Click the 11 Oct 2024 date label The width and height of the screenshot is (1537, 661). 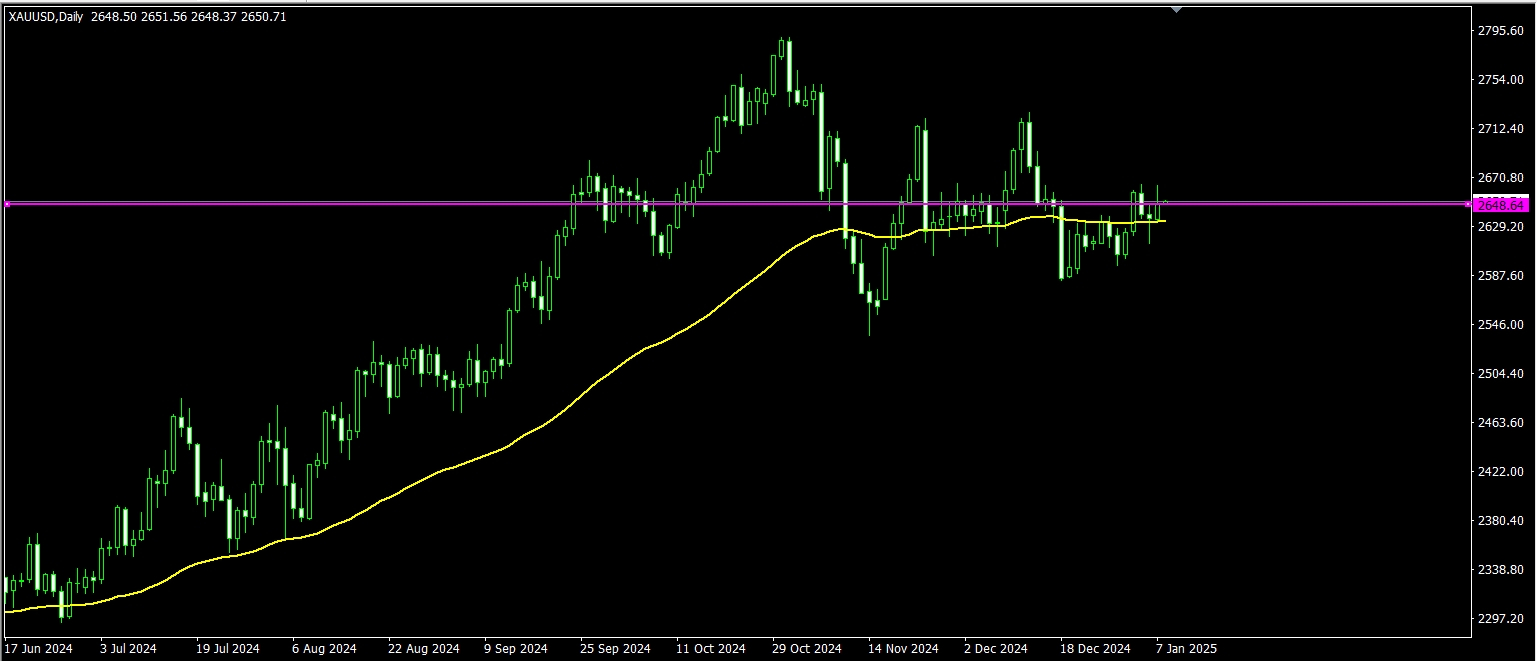[x=712, y=649]
